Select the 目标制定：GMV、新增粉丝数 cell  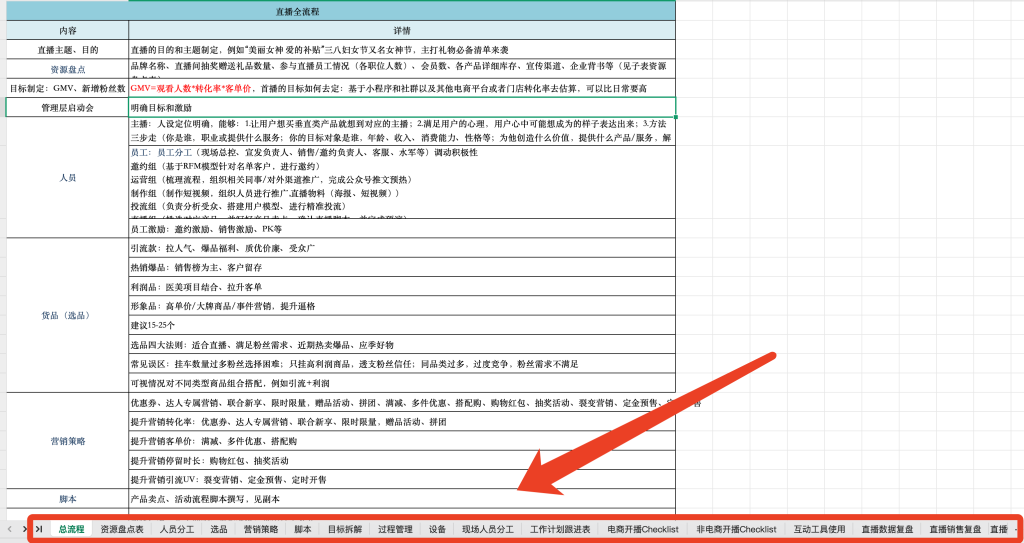point(67,88)
